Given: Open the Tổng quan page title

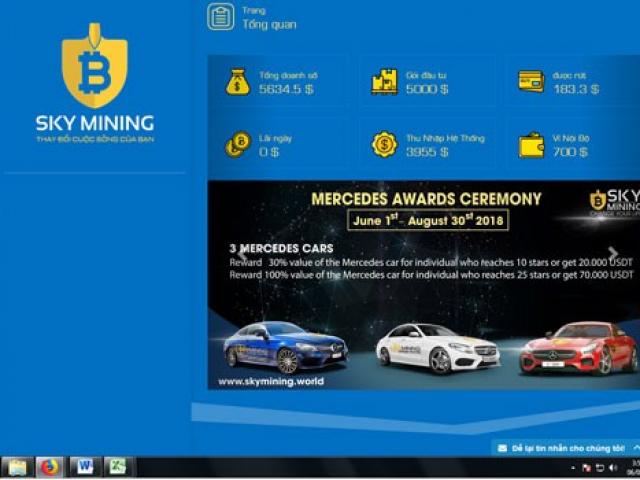Looking at the screenshot, I should click(x=269, y=24).
